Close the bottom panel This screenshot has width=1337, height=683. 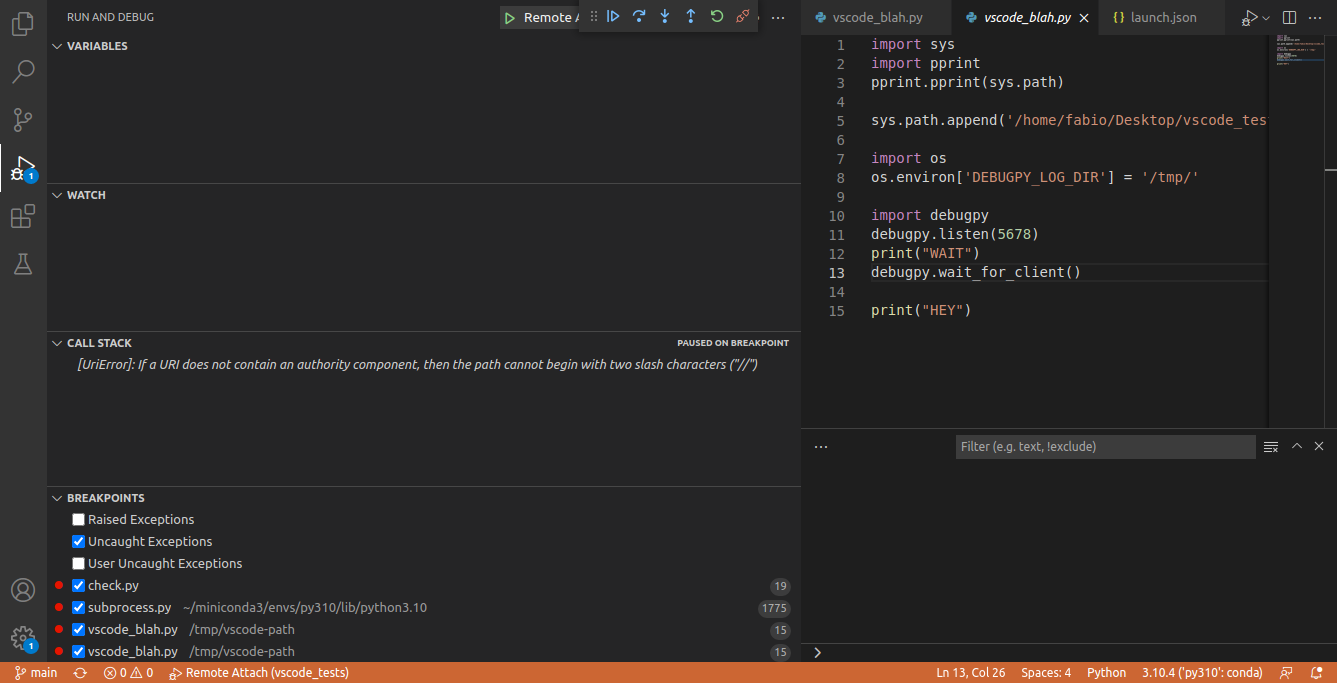click(1319, 447)
